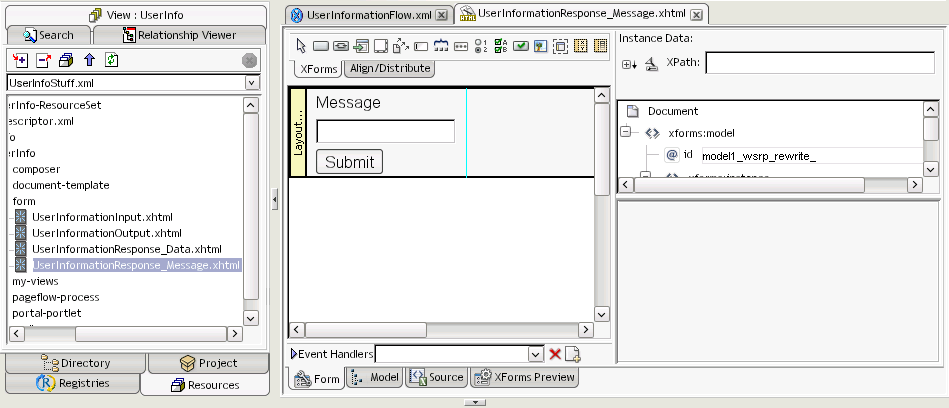Open the Model editor tab
949x408 pixels.
[376, 378]
